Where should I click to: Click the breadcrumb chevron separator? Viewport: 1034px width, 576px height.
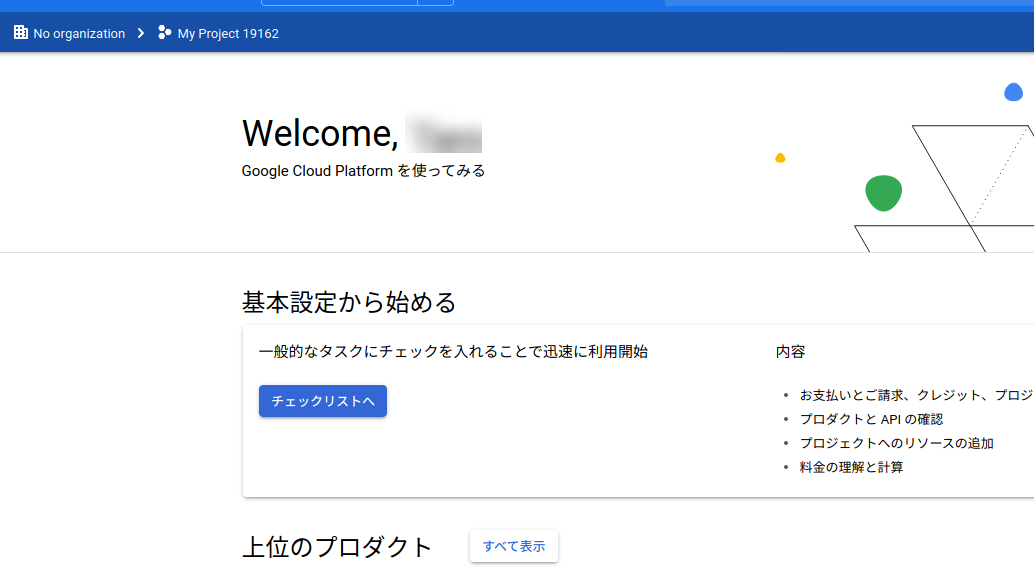(141, 32)
